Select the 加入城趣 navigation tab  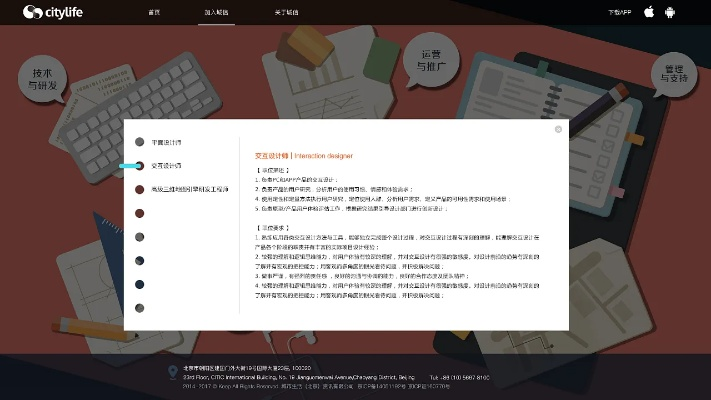(216, 12)
